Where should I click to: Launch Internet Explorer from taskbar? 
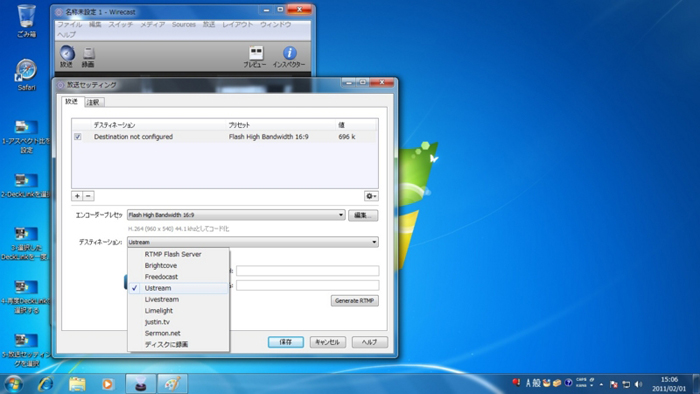pos(46,384)
